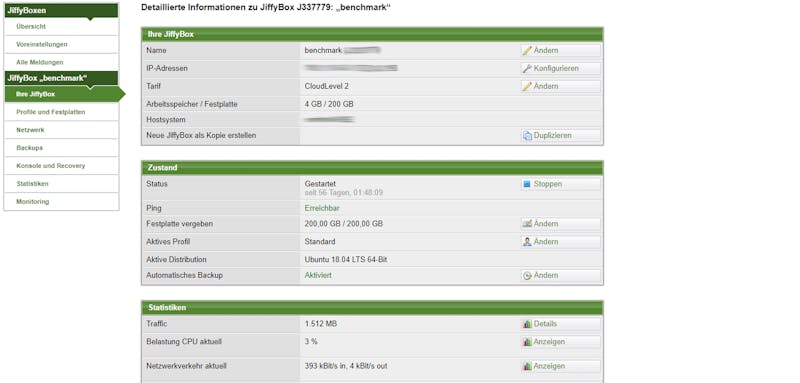Image resolution: width=800 pixels, height=383 pixels.
Task: Click the pencil icon in the Tarif row
Action: 527,86
